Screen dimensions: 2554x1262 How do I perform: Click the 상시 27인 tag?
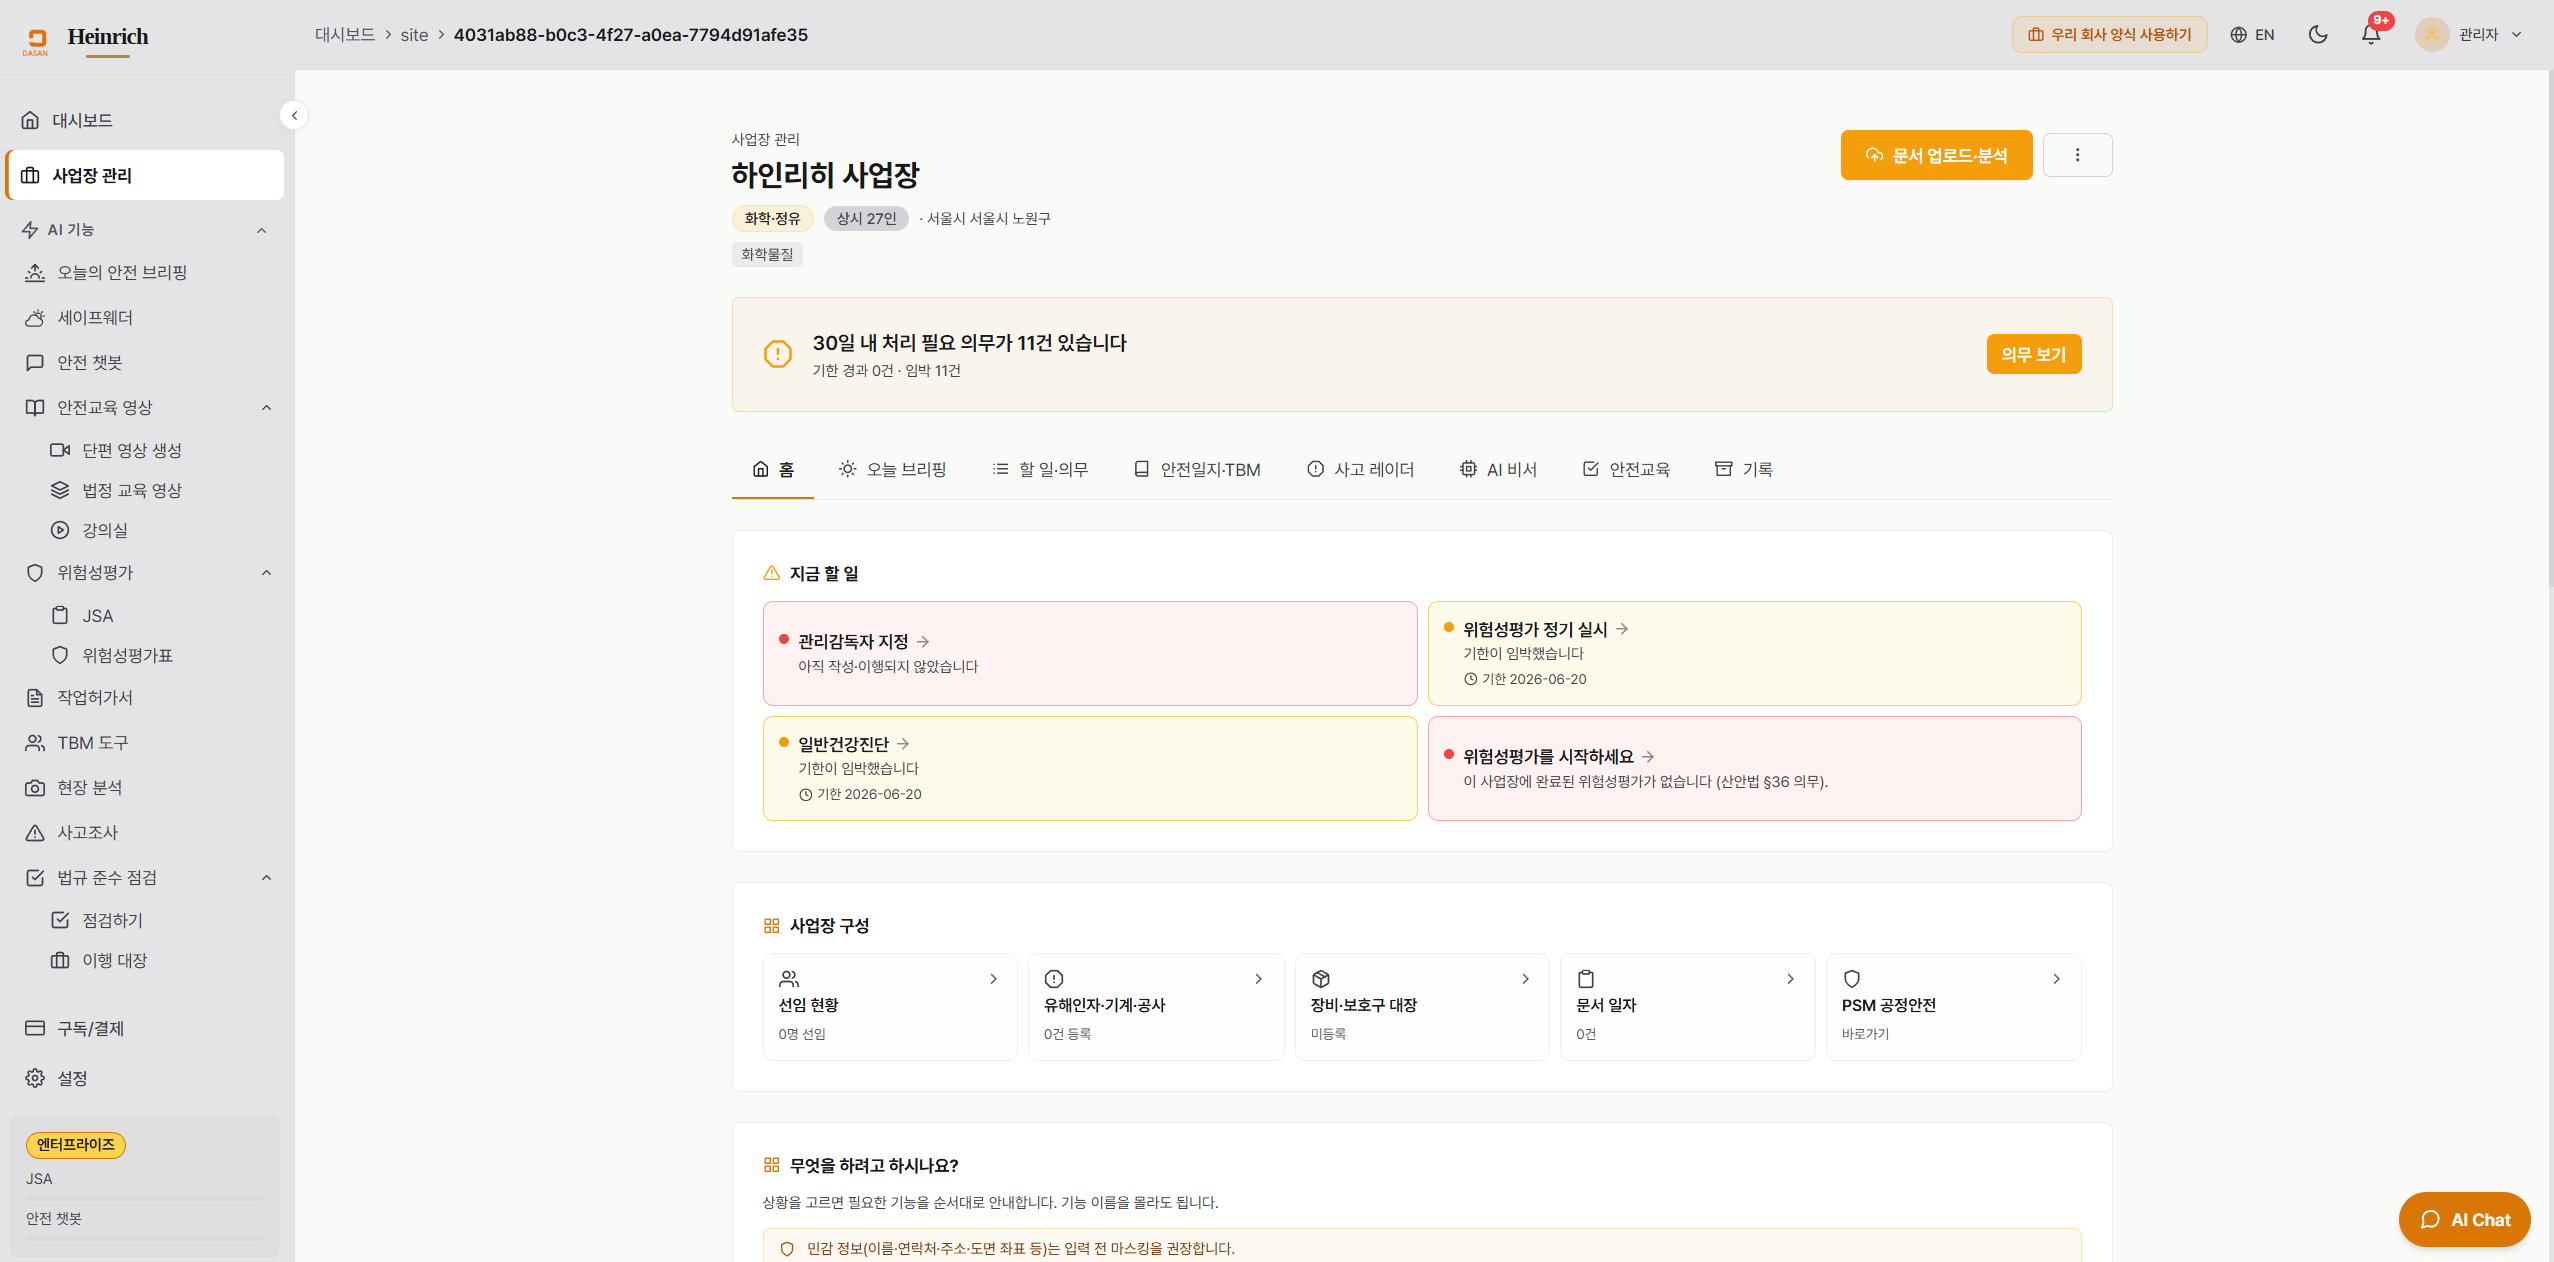click(866, 218)
